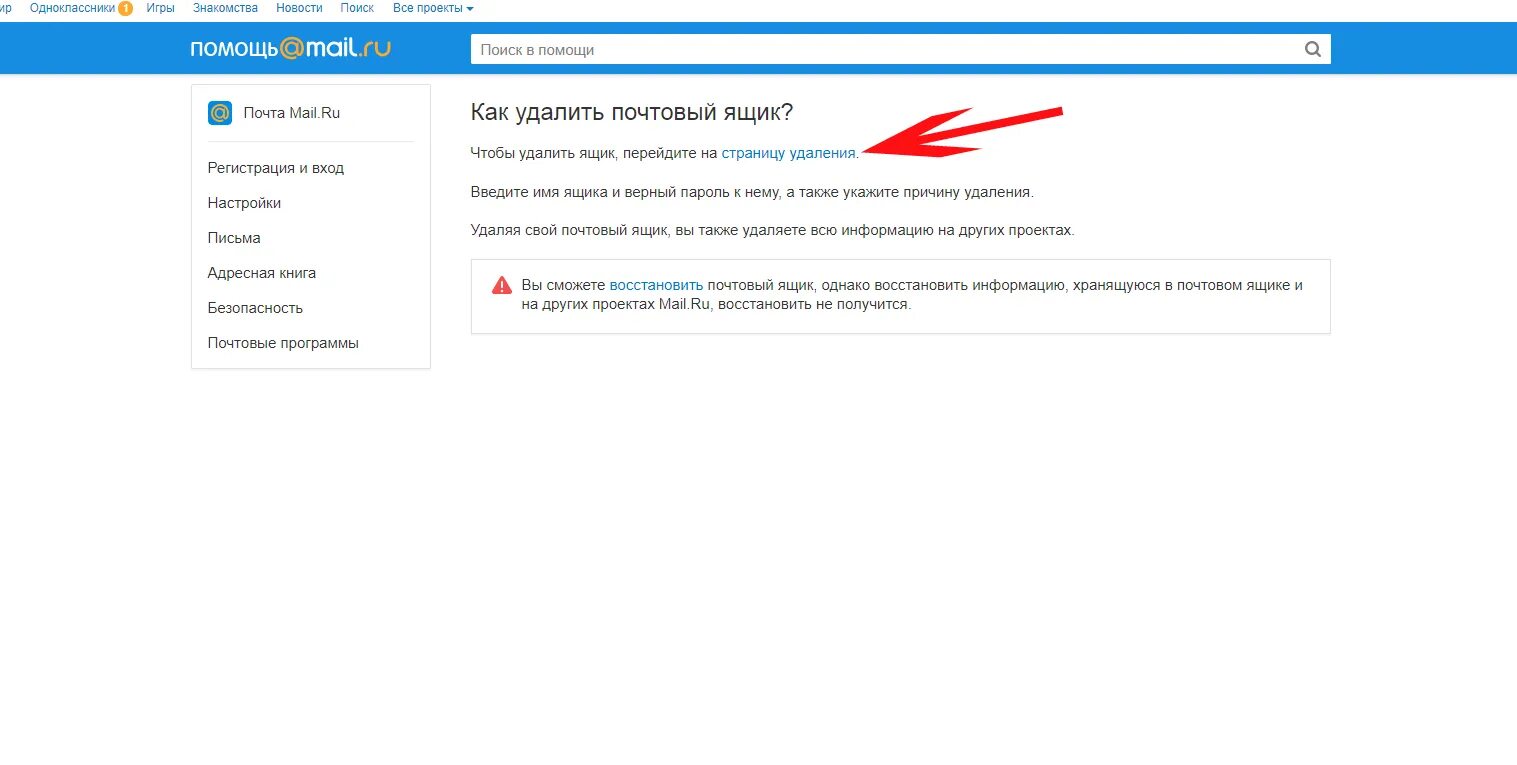Click the red warning triangle icon
1517x765 pixels.
[502, 286]
